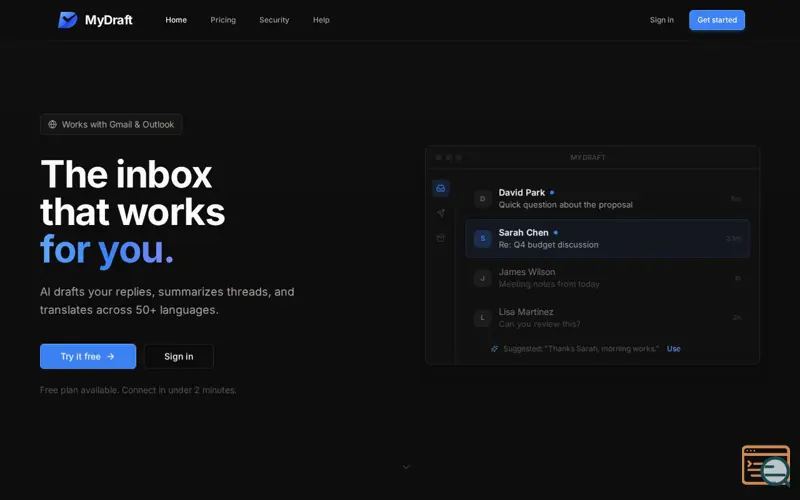Open the Help page
Viewport: 800px width, 500px height.
pos(321,20)
